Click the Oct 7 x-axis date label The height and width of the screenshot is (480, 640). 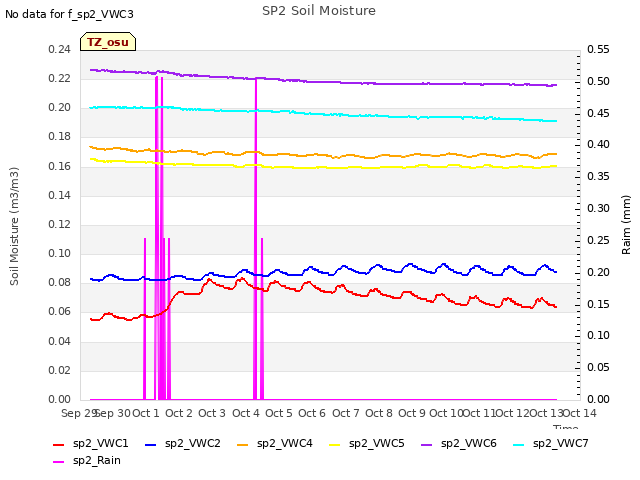click(346, 413)
